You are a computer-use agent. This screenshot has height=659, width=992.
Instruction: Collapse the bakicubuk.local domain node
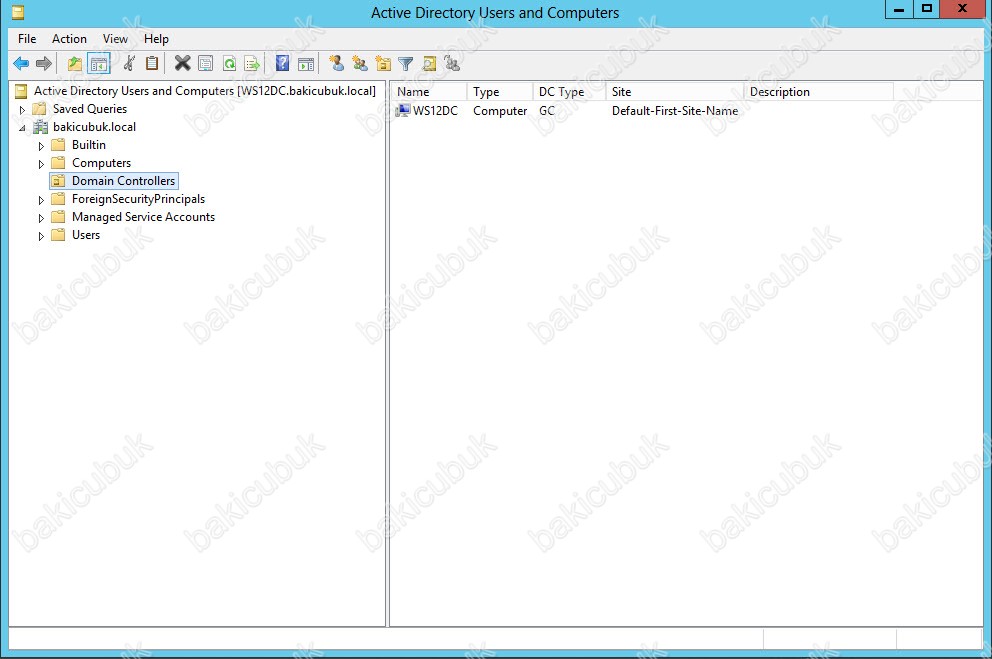coord(23,128)
